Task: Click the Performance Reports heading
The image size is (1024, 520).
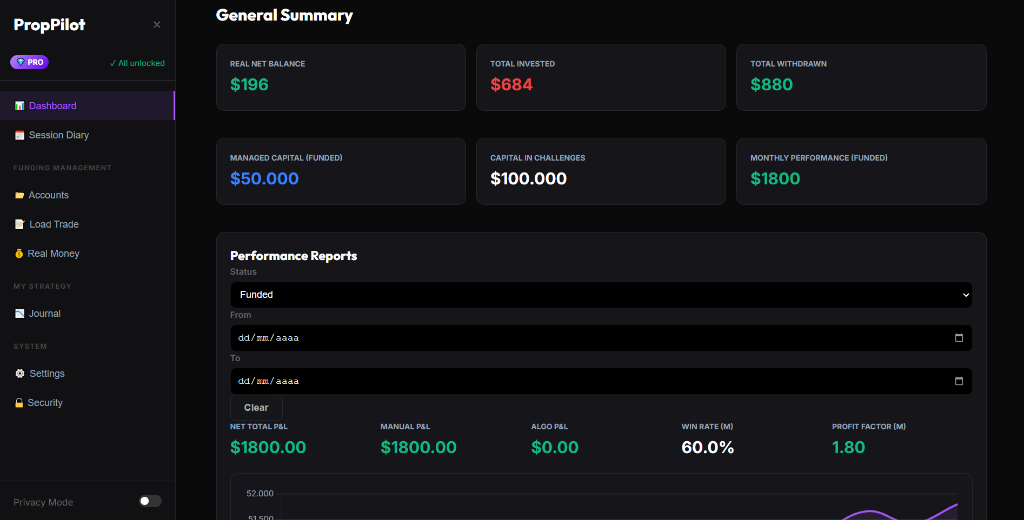Action: point(294,256)
